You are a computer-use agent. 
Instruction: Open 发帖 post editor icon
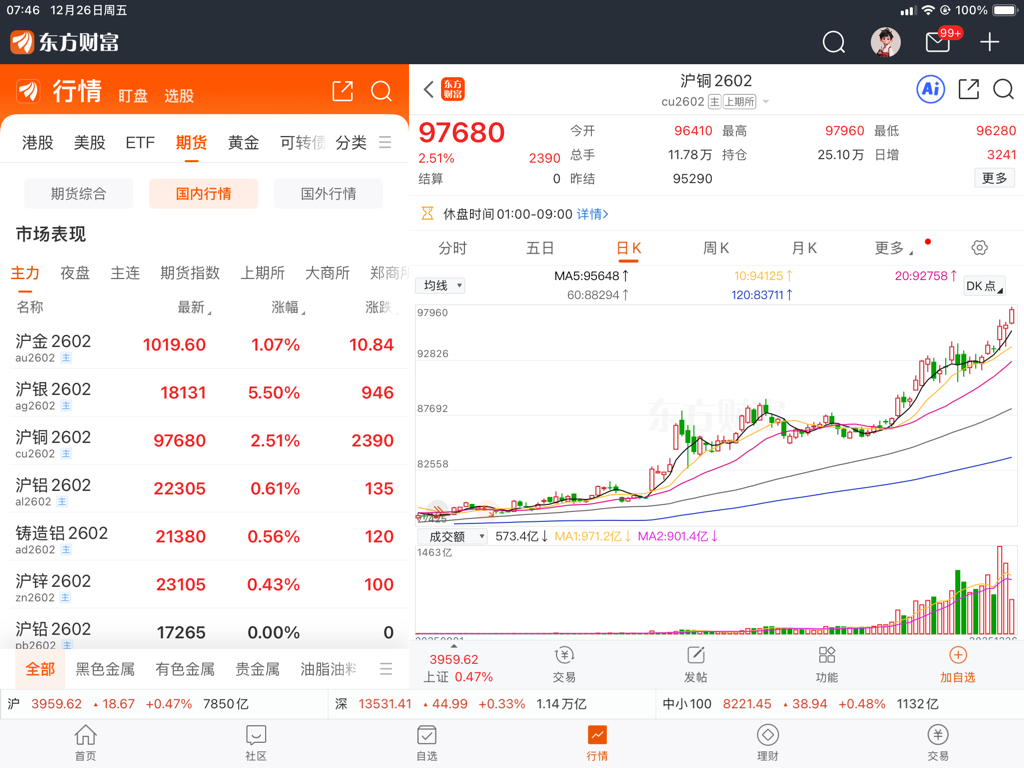[696, 665]
